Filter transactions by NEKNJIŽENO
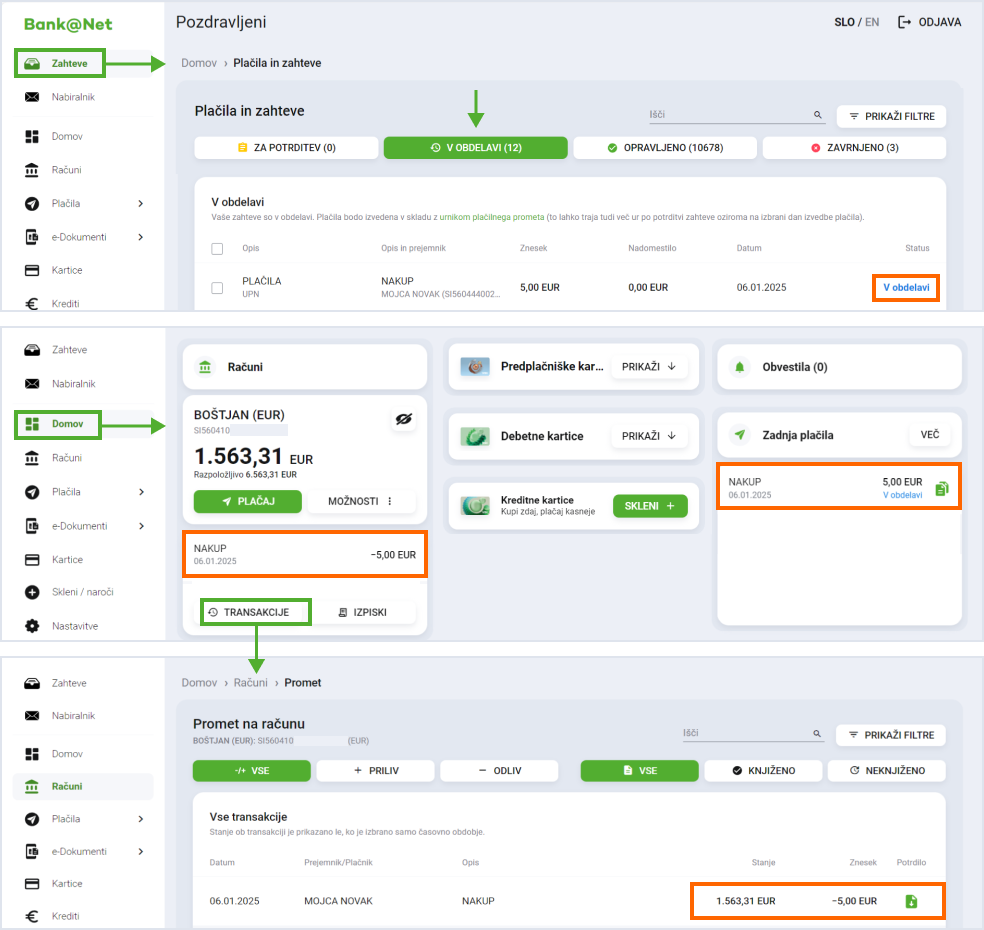 coord(886,771)
